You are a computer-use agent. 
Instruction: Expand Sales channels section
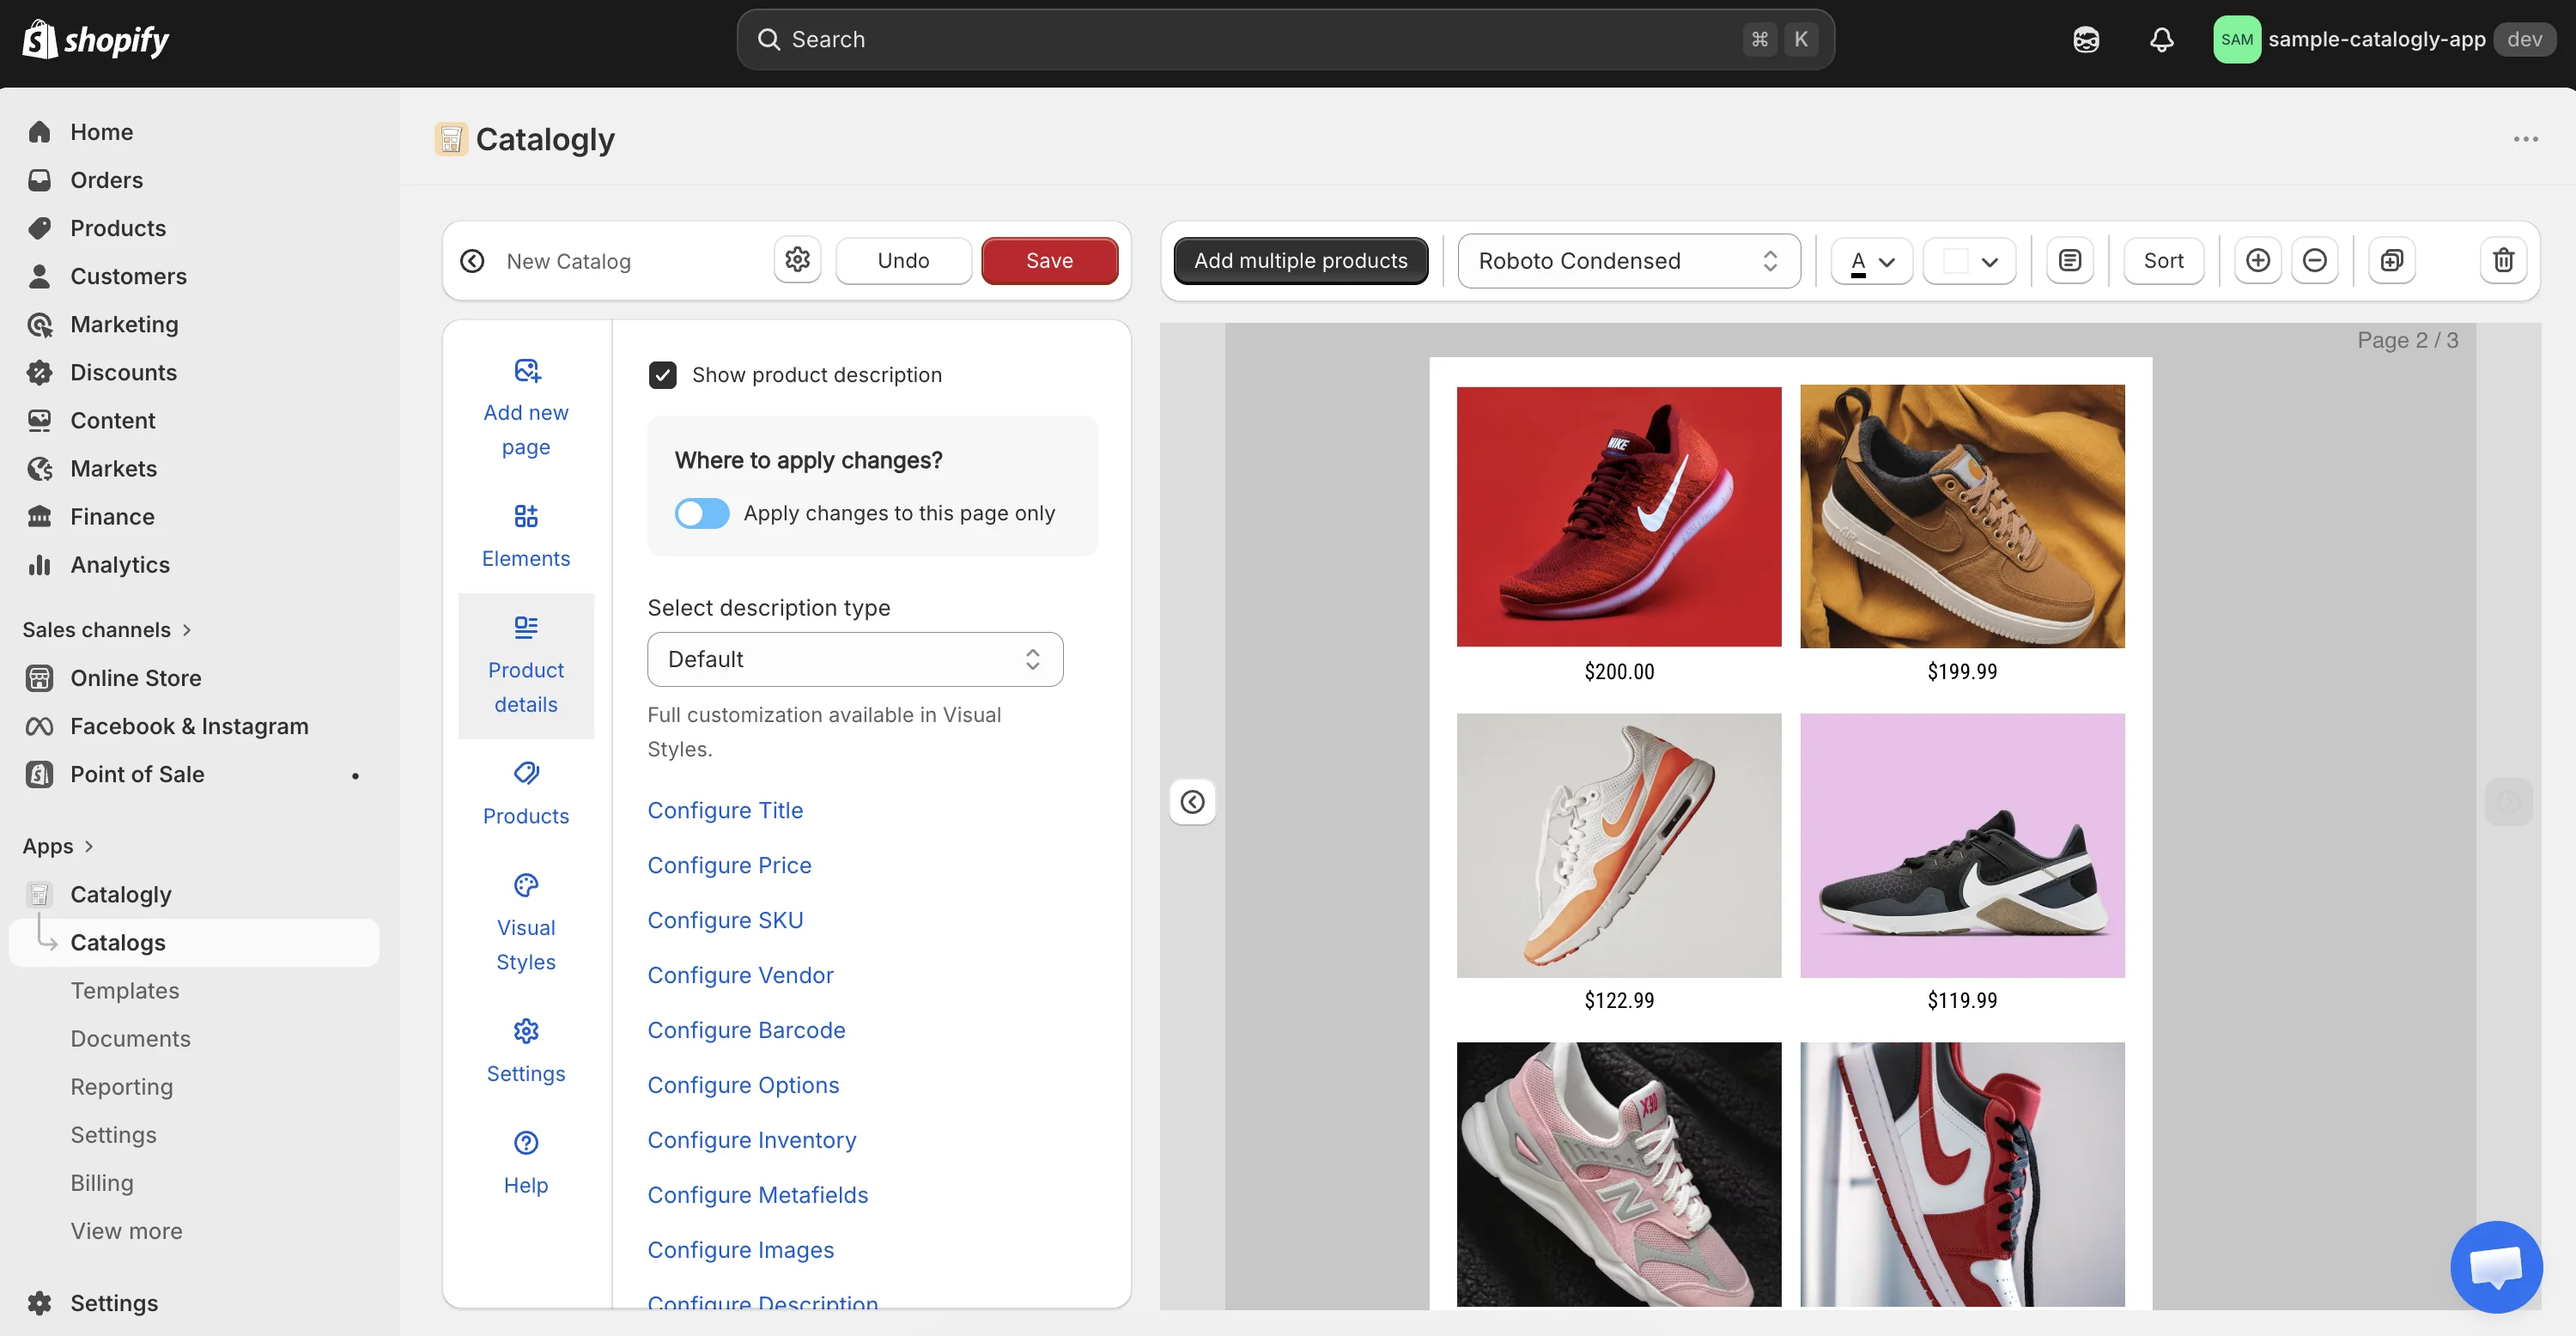pyautogui.click(x=107, y=630)
